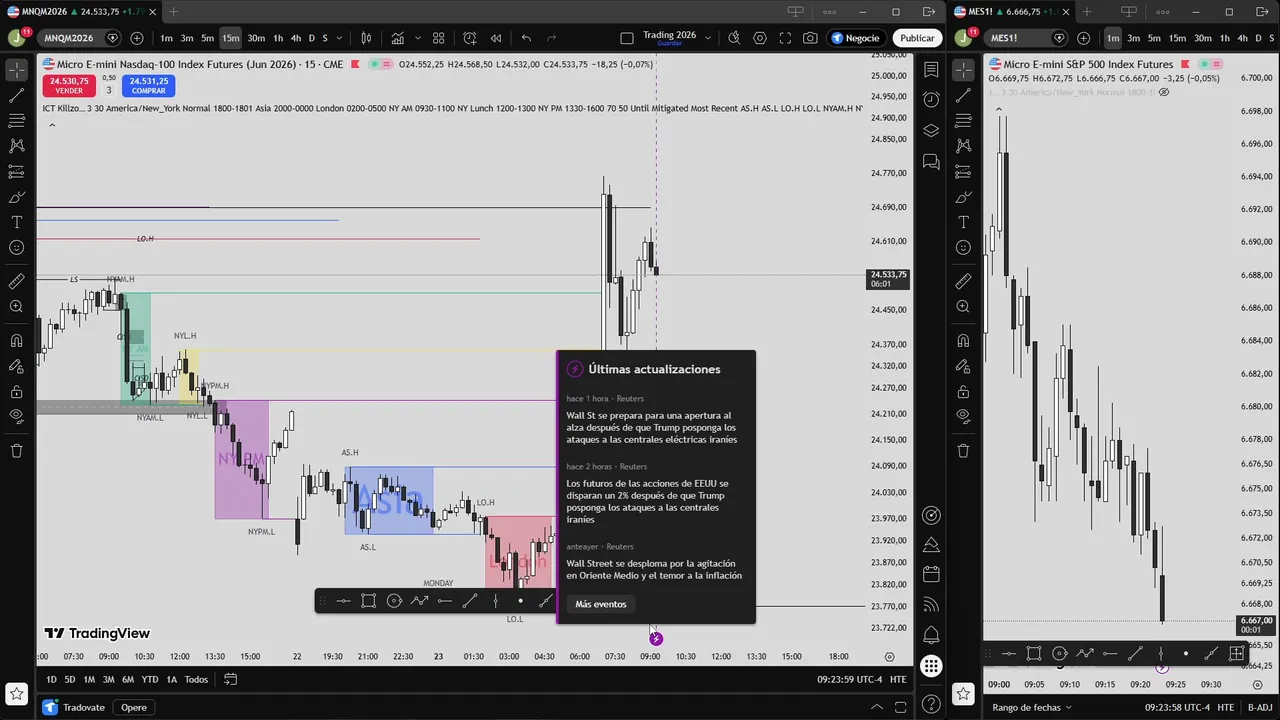Image resolution: width=1280 pixels, height=720 pixels.
Task: Click the order quantity field showing 3
Action: pos(109,90)
